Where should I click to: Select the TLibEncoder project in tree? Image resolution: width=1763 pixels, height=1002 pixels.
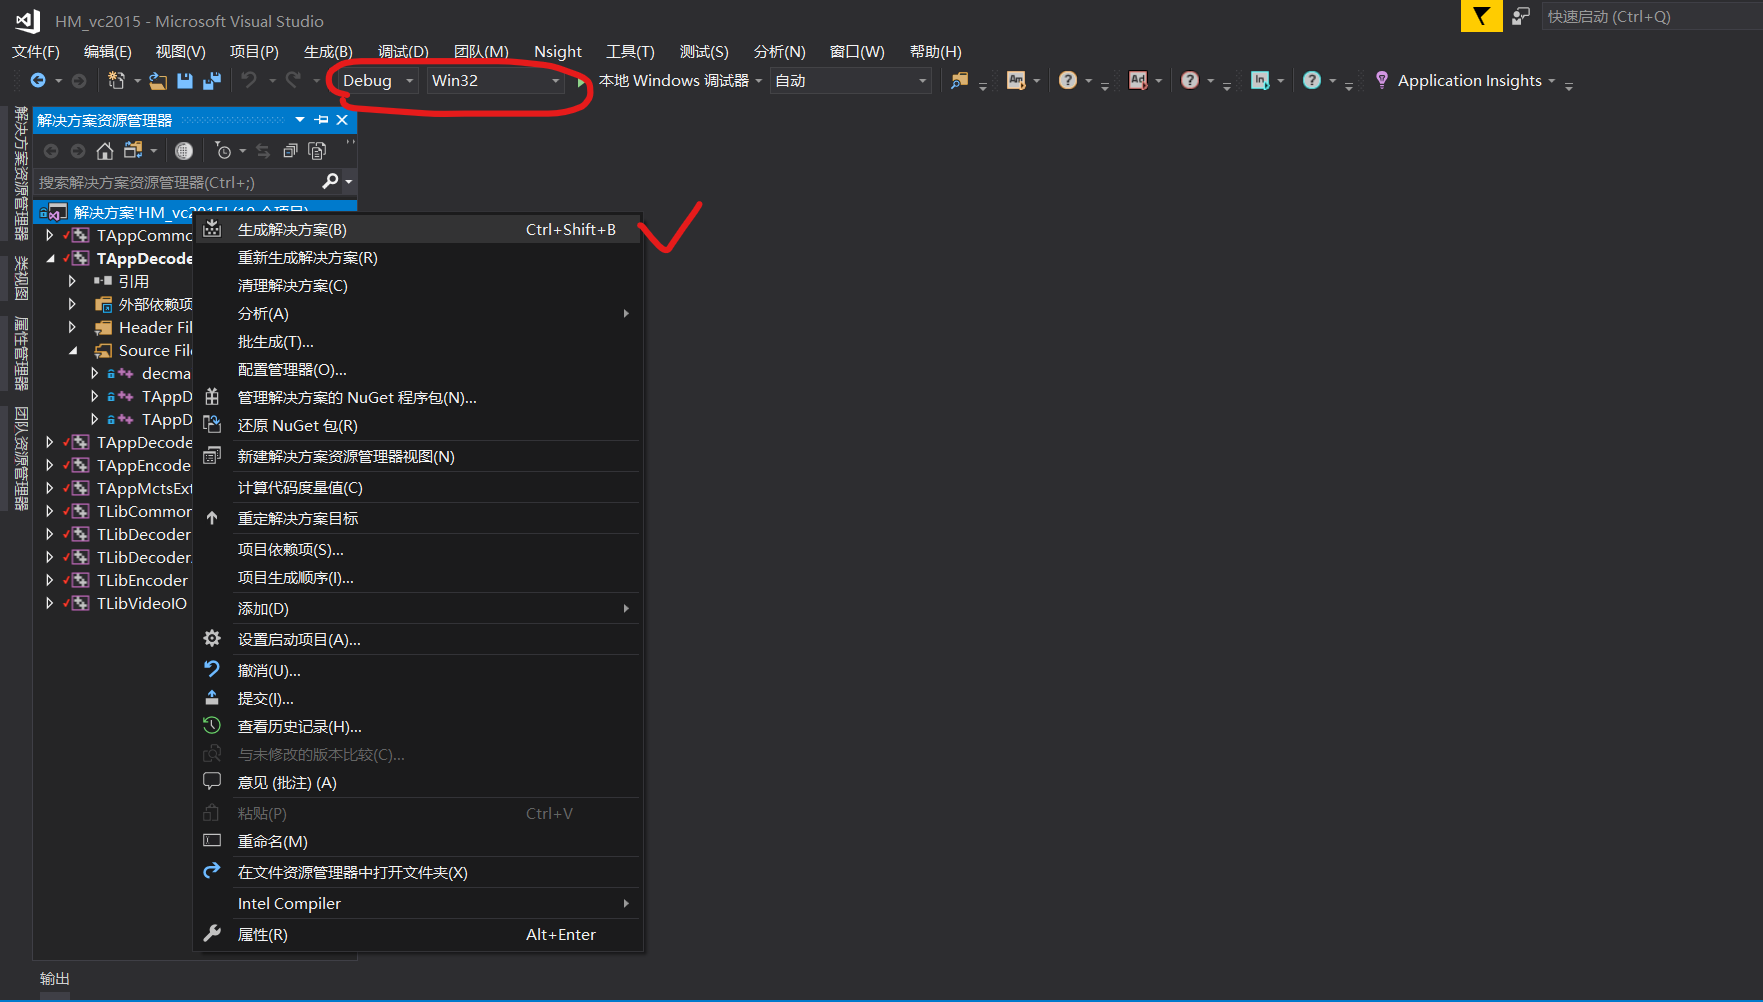tap(142, 581)
